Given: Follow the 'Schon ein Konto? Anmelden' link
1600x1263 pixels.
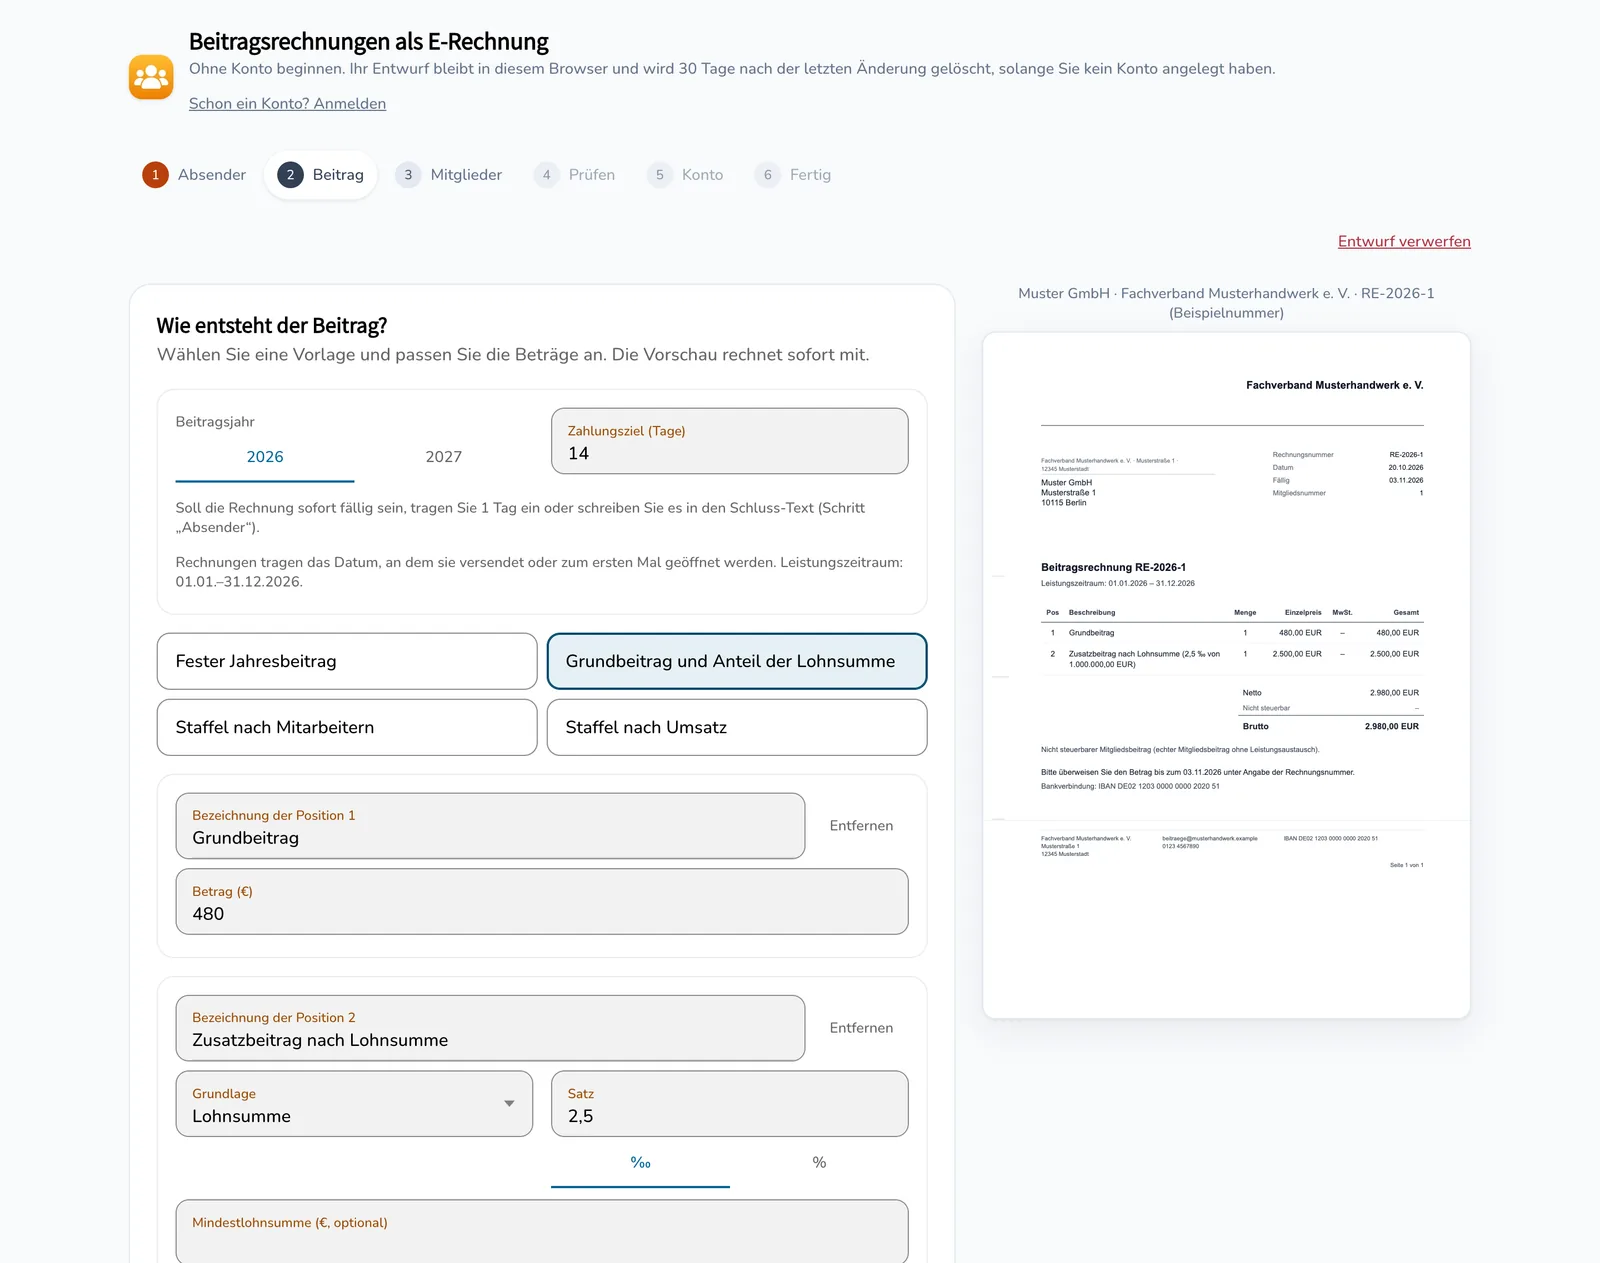Looking at the screenshot, I should [287, 104].
